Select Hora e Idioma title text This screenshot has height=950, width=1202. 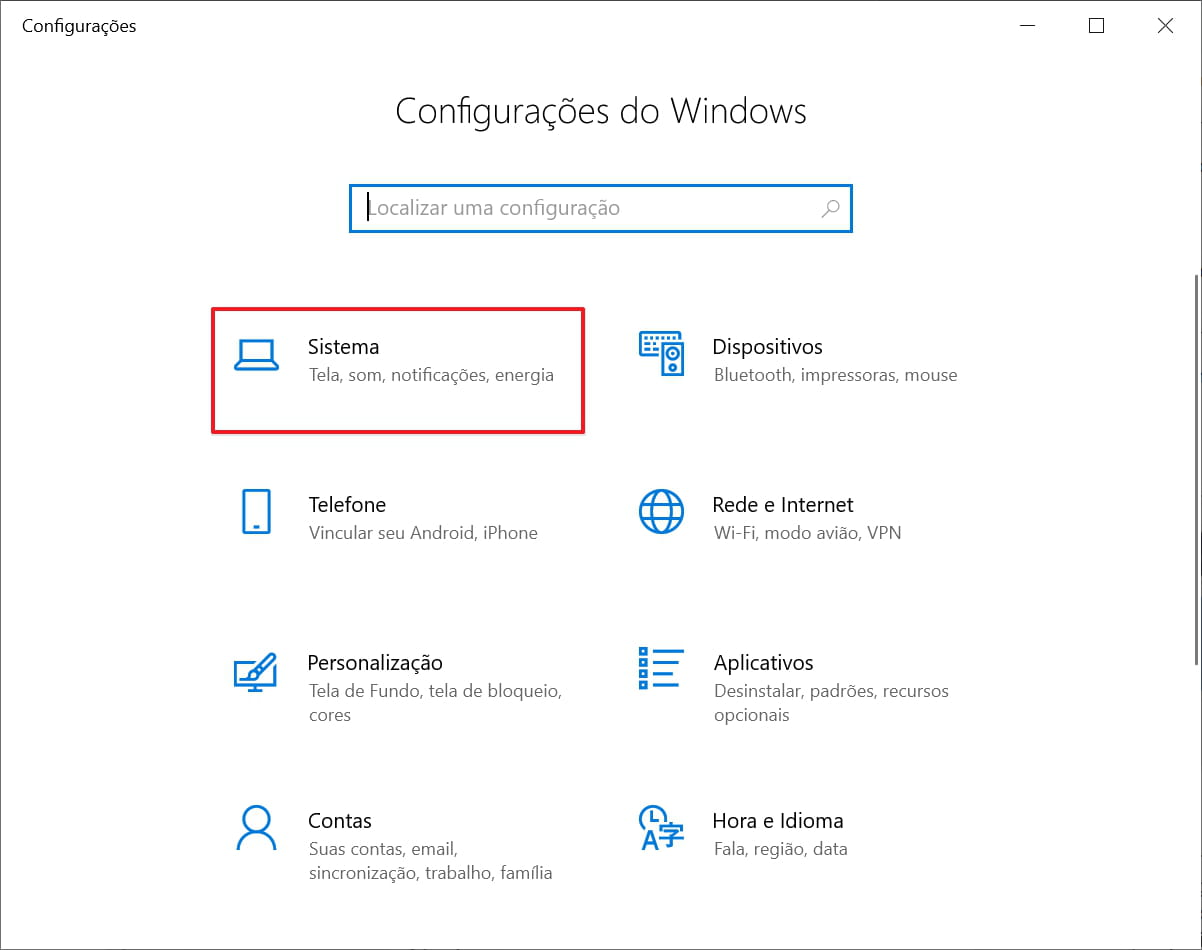tap(777, 821)
